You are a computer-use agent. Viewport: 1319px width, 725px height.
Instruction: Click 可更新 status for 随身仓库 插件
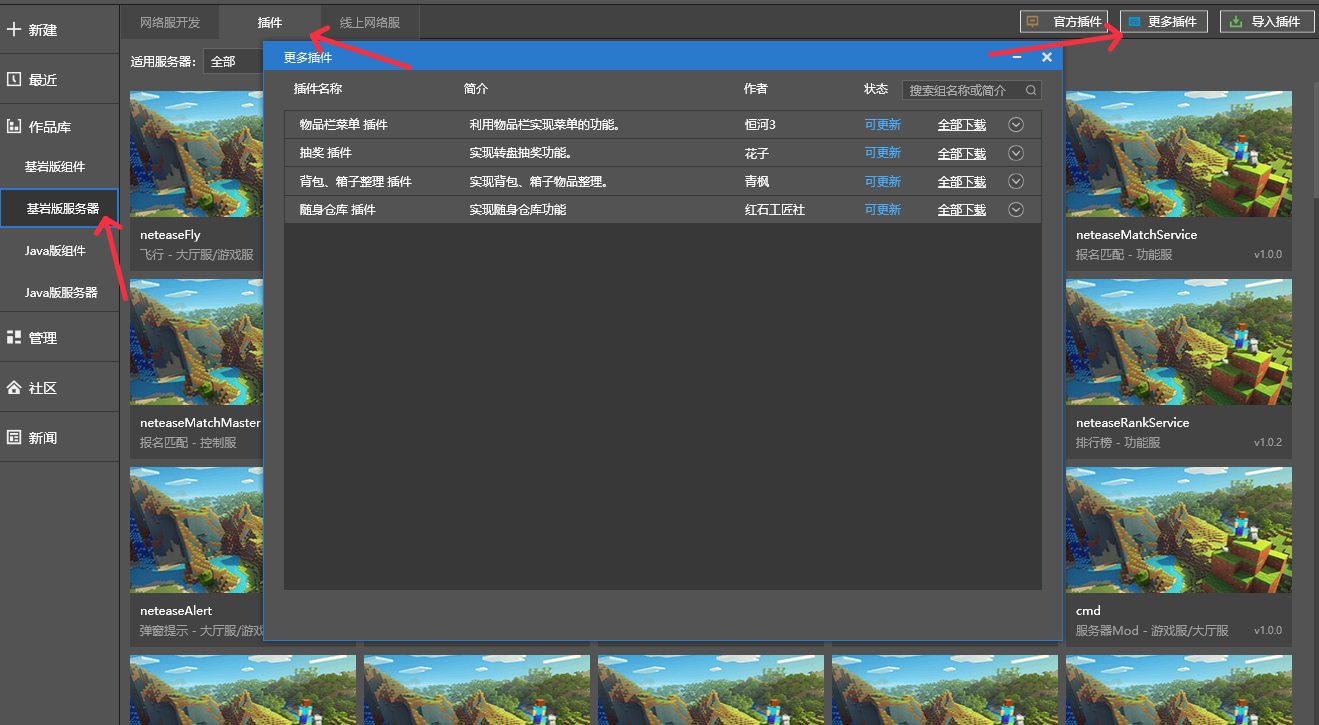(883, 210)
